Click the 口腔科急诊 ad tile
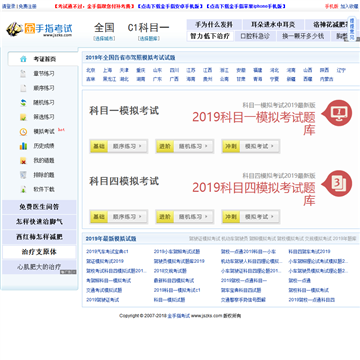Screen dimensions: 360x360 (x=255, y=36)
